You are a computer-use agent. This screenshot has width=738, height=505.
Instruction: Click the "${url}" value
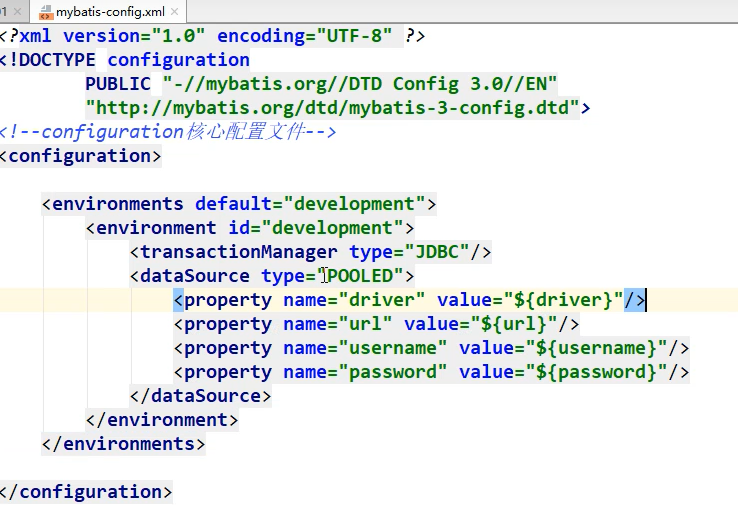click(x=514, y=324)
